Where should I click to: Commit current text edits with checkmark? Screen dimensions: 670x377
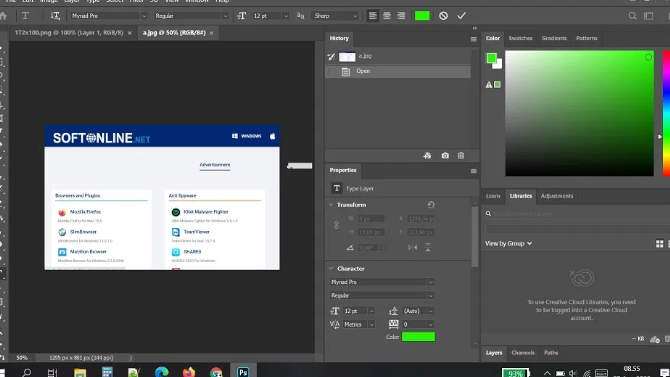pyautogui.click(x=461, y=16)
